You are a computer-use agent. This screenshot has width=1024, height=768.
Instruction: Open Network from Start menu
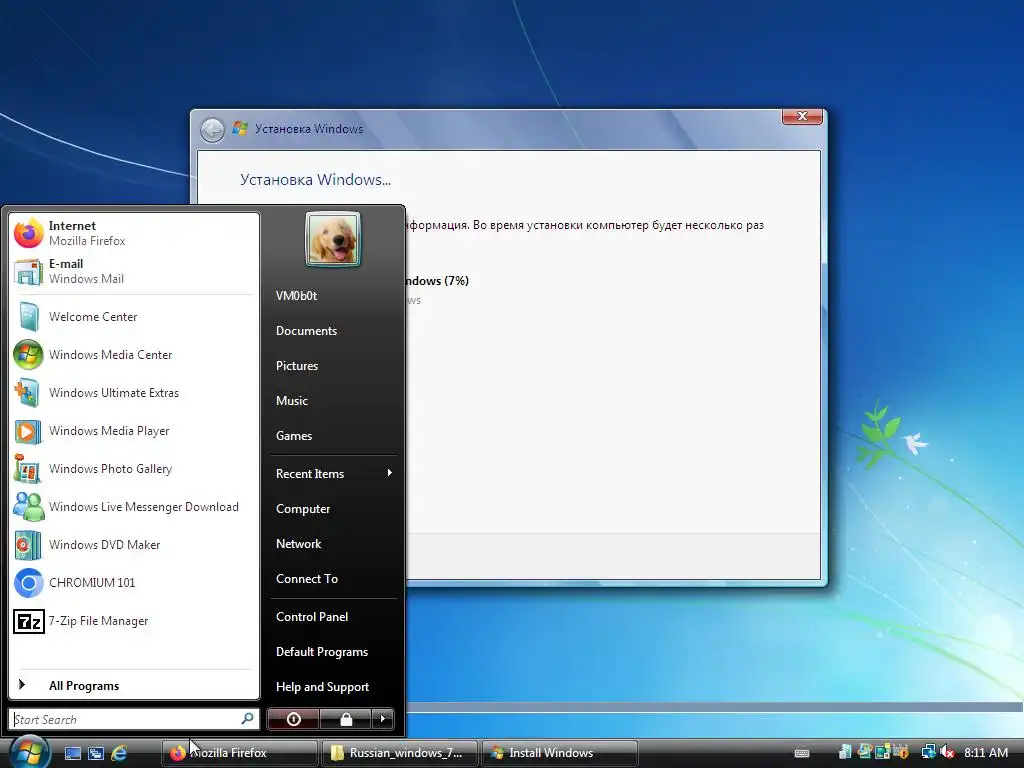[x=333, y=543]
